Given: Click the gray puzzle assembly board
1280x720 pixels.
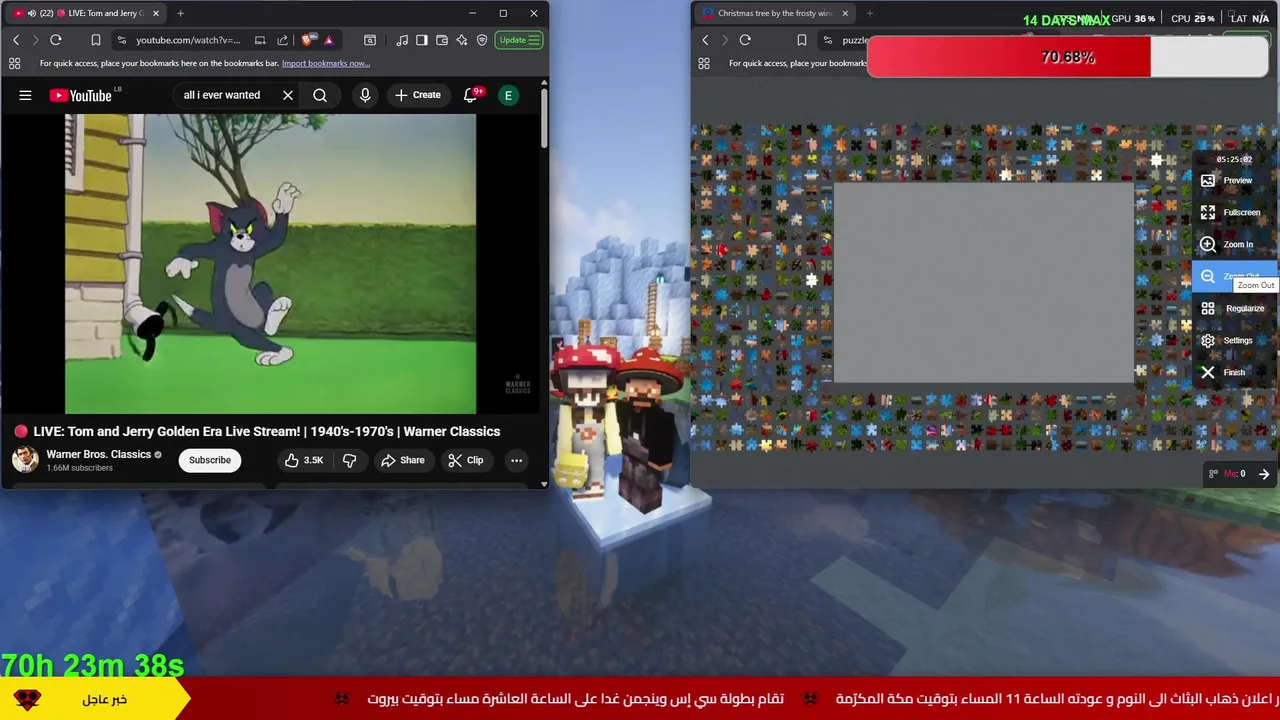Looking at the screenshot, I should coord(984,283).
